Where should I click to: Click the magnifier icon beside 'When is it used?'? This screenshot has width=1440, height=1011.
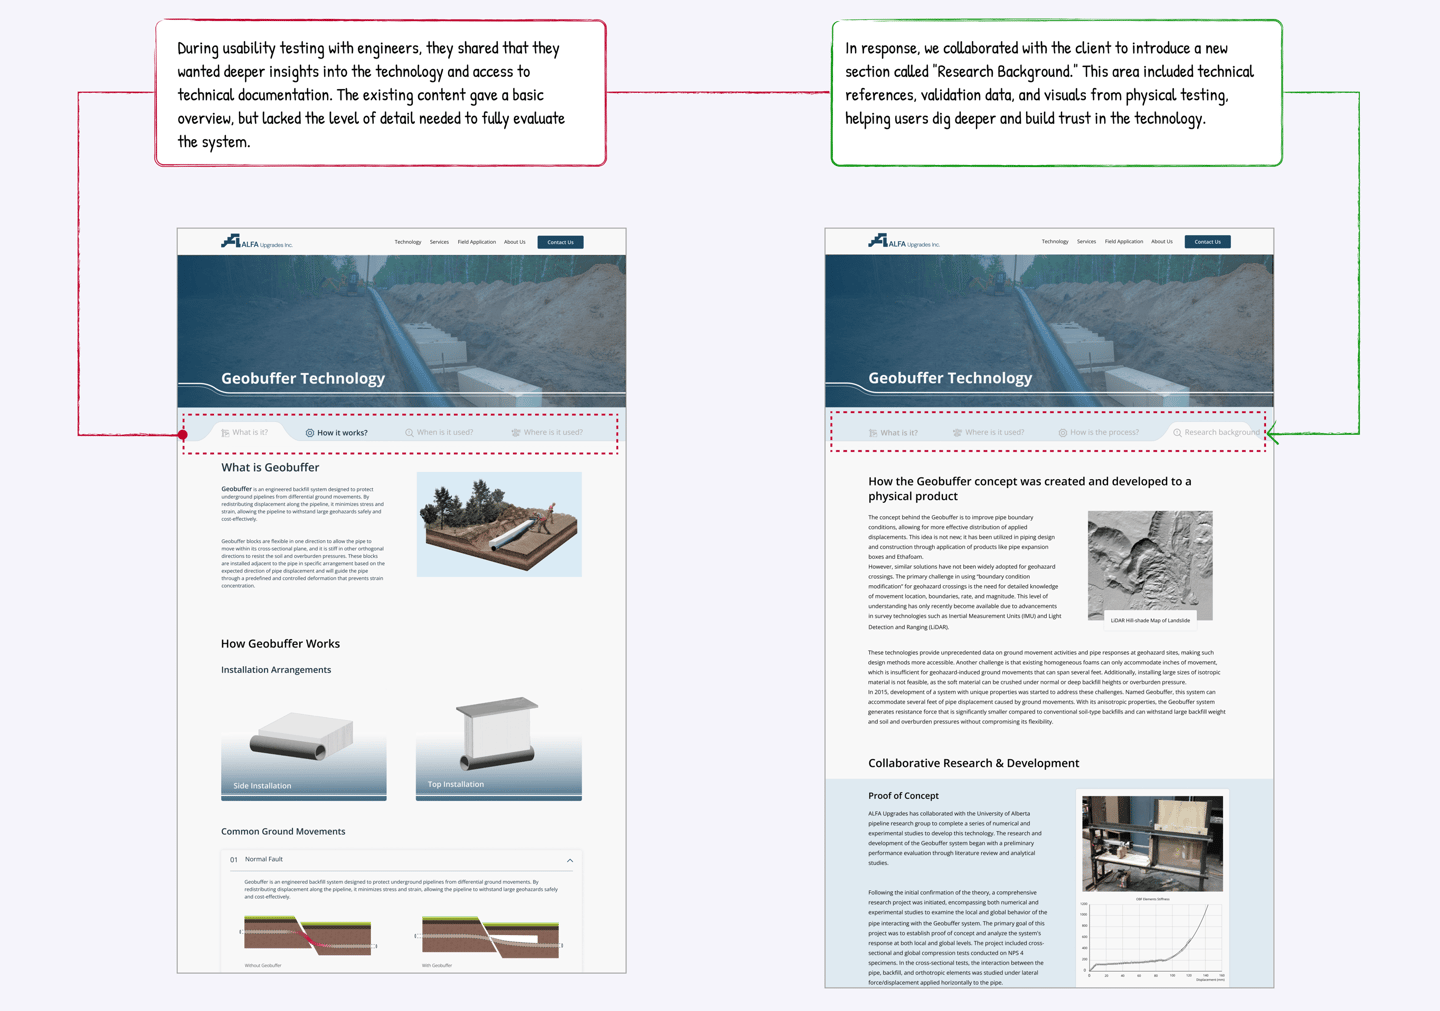click(x=409, y=433)
